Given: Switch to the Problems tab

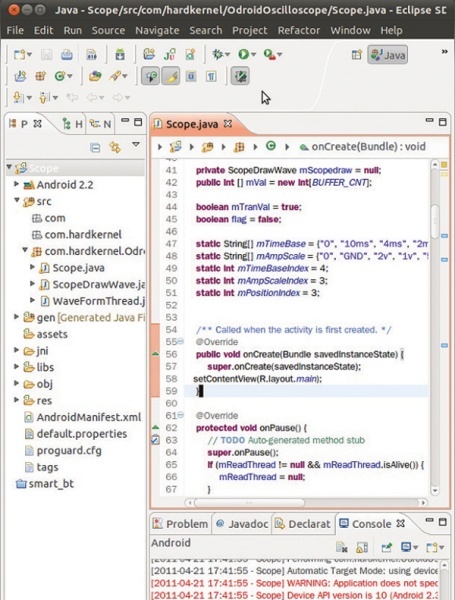Looking at the screenshot, I should 180,524.
